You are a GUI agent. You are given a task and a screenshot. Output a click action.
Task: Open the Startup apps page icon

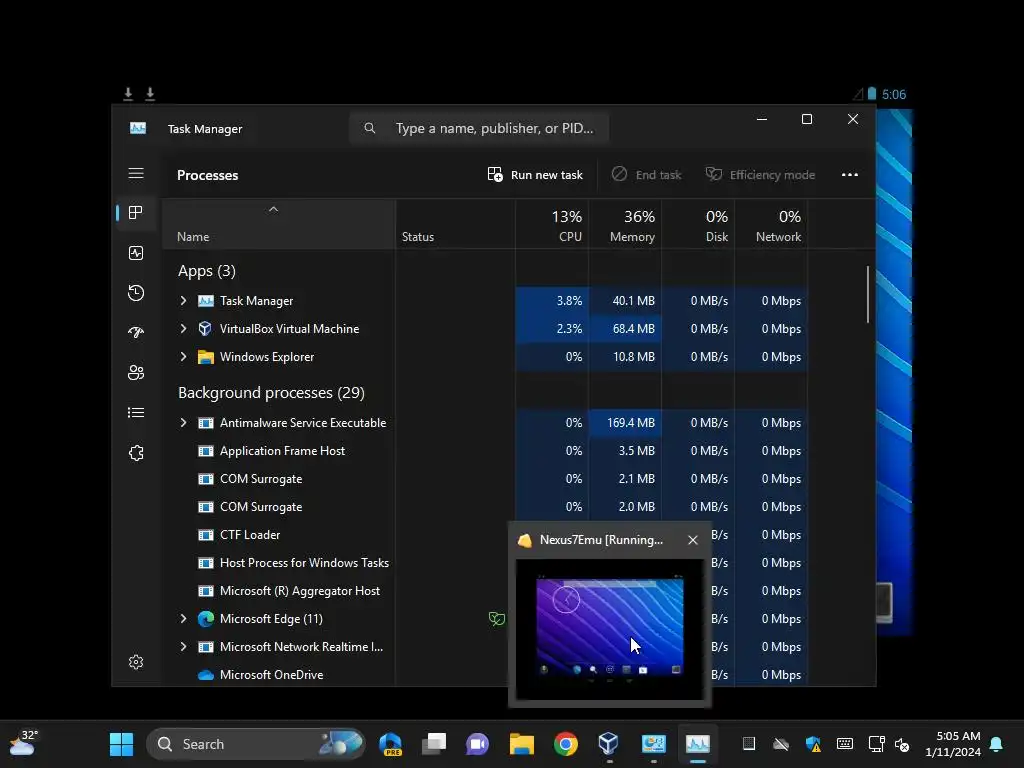tap(136, 332)
